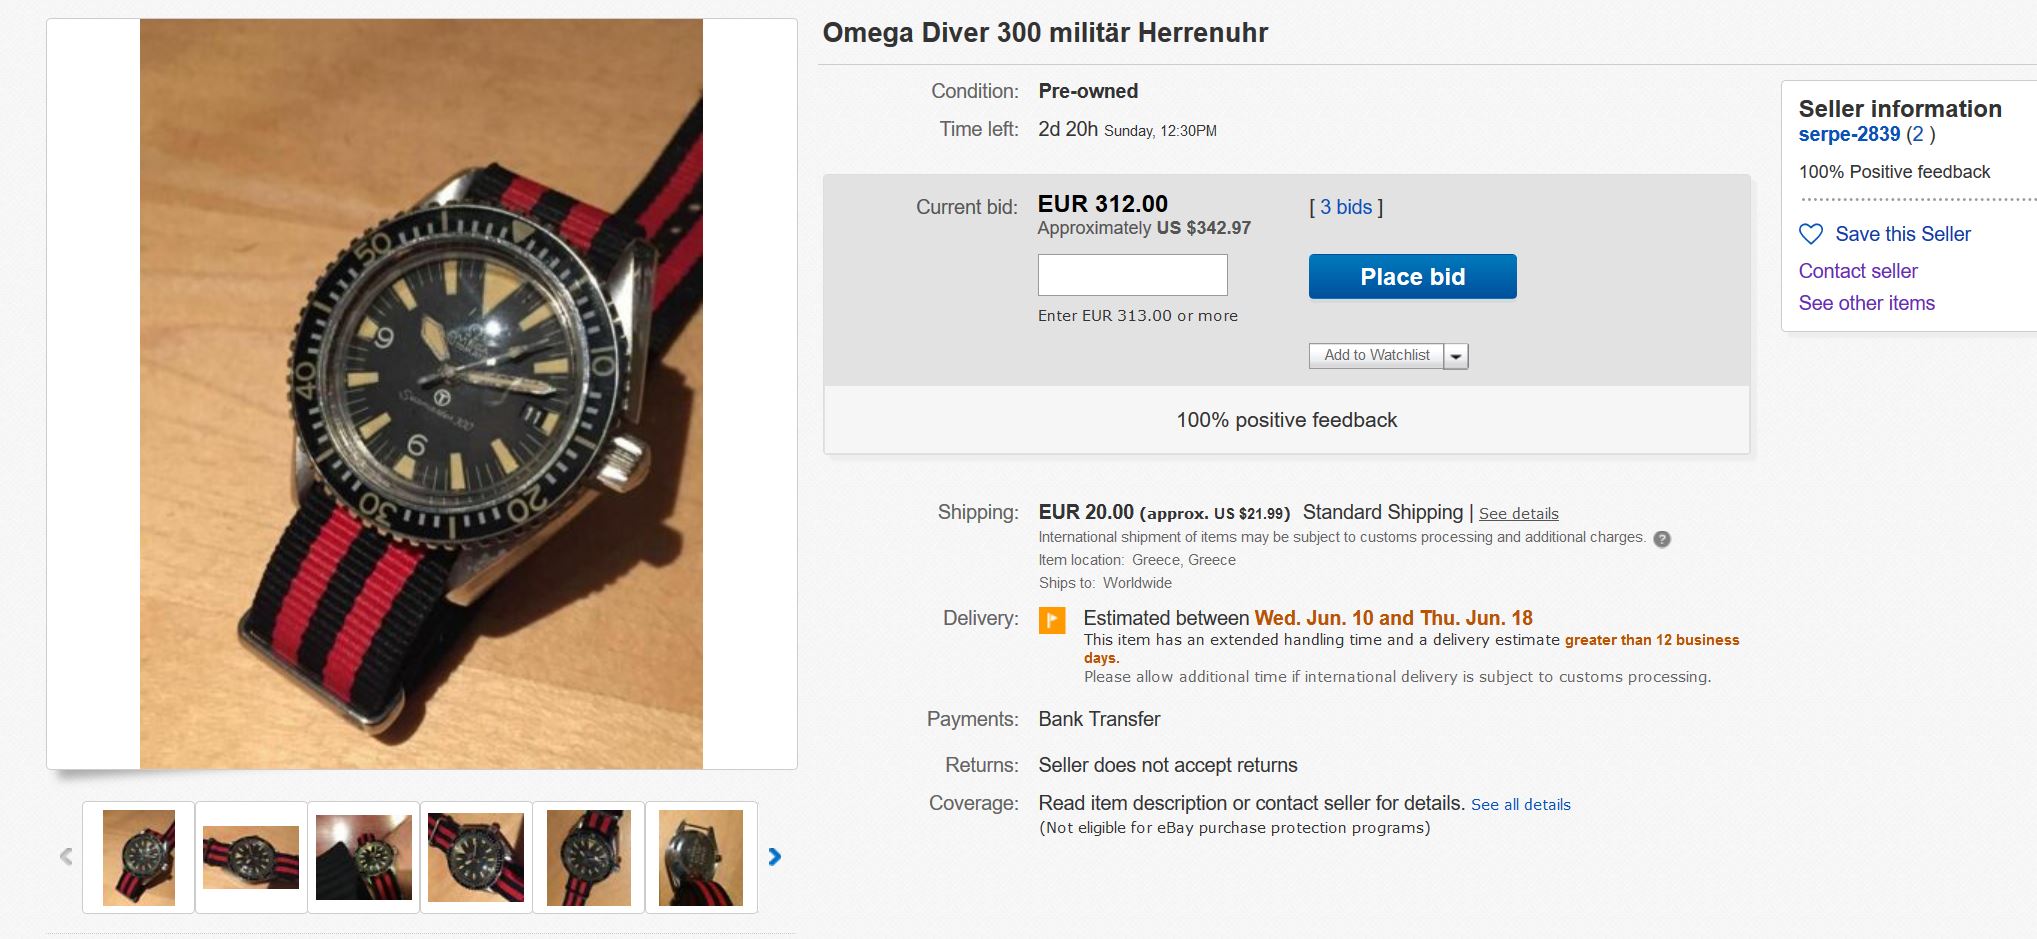Select the last thumbnail showing watch caseback

701,857
